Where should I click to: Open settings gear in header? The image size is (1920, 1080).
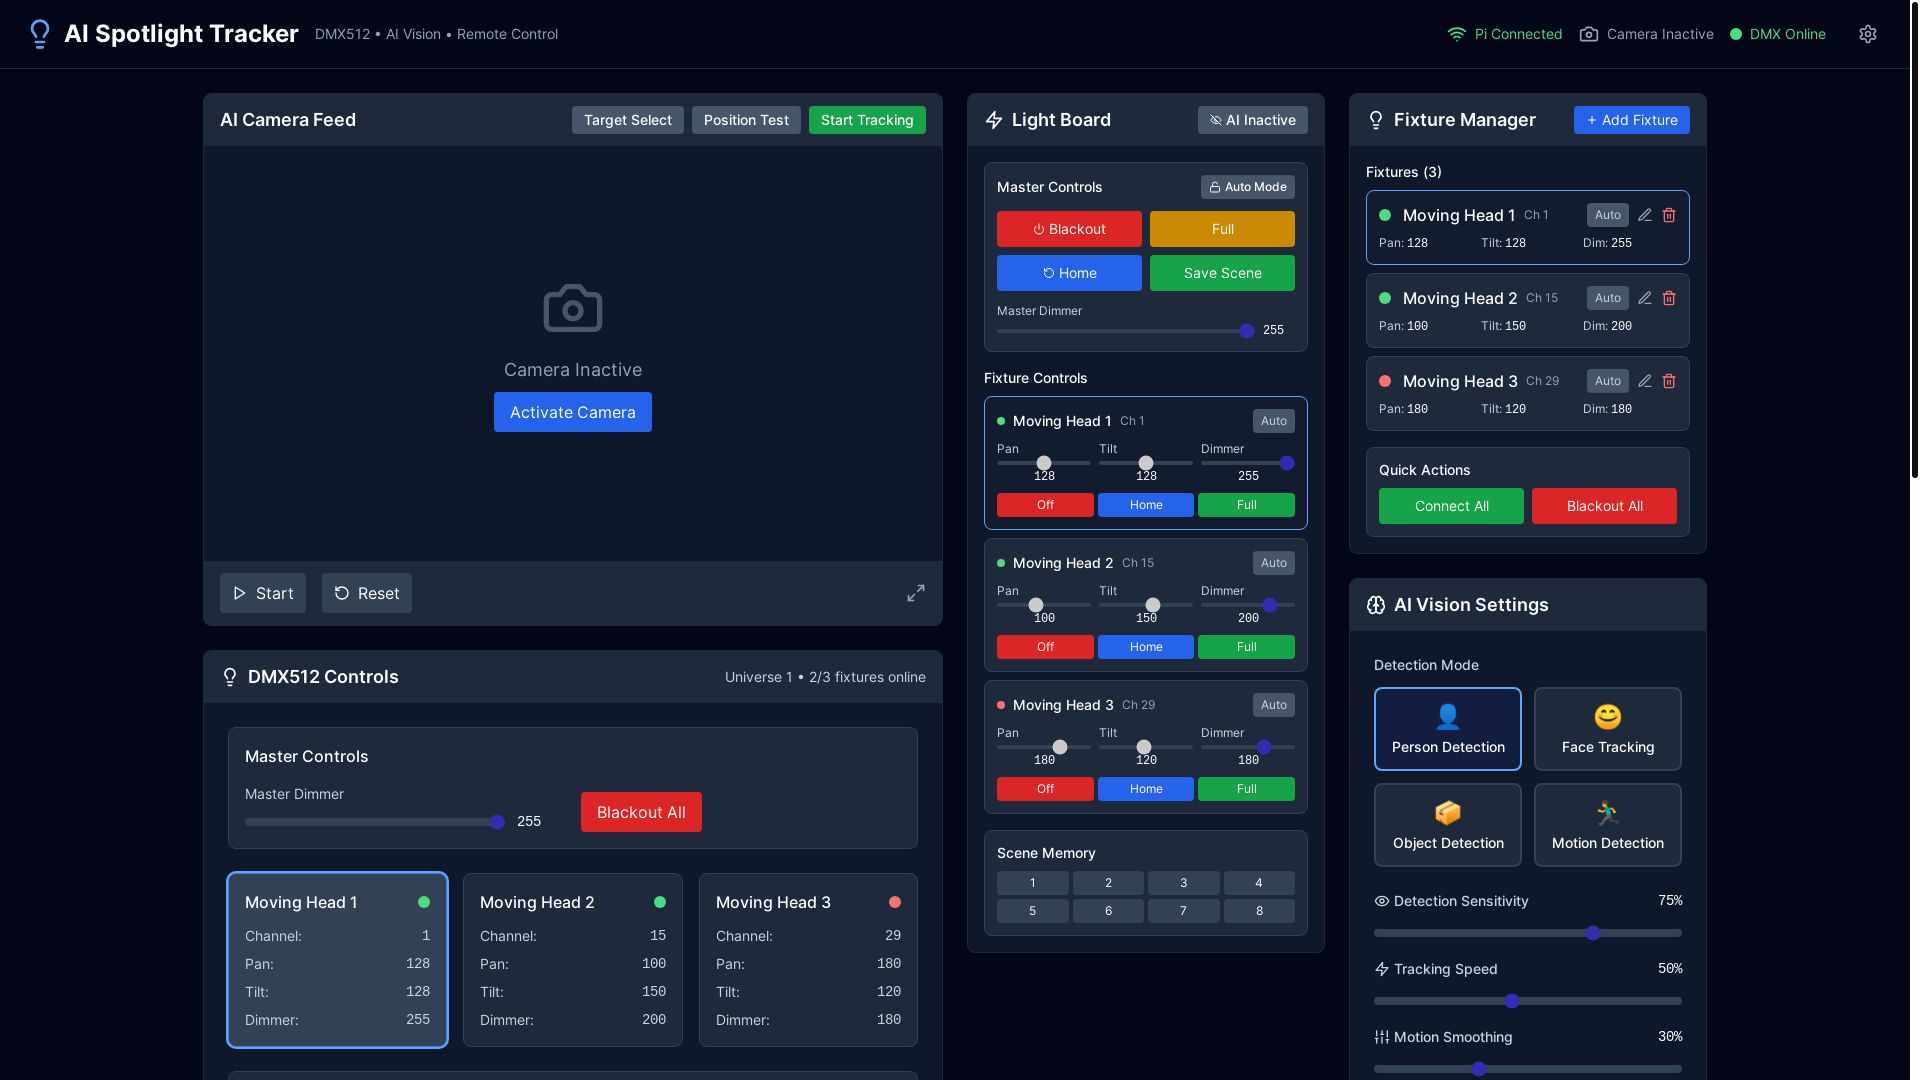click(x=1868, y=34)
